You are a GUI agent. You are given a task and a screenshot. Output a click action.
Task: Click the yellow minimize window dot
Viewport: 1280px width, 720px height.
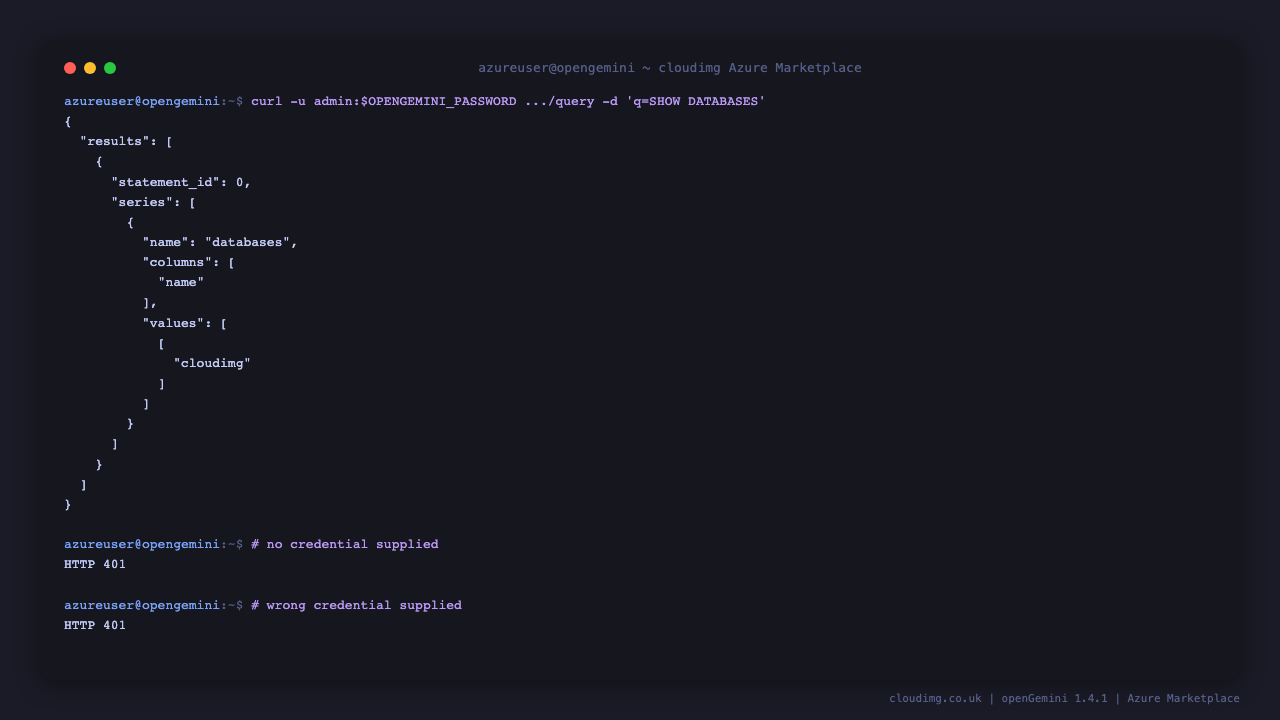90,68
